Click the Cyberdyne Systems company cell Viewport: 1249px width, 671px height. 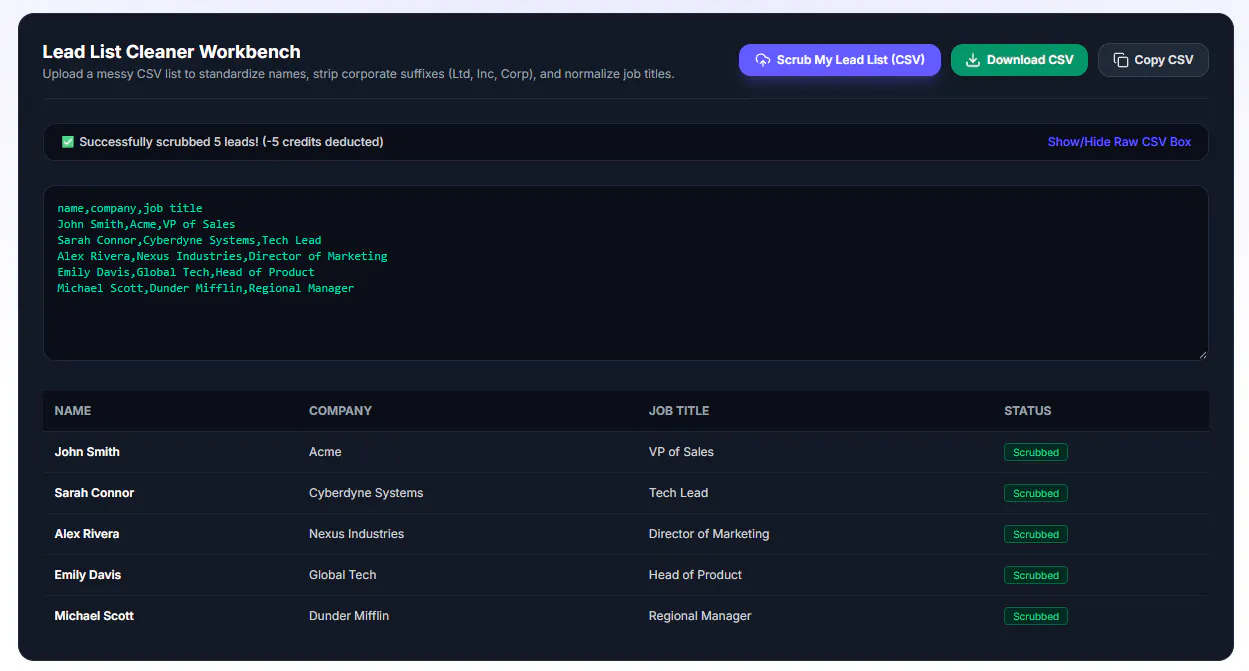366,493
